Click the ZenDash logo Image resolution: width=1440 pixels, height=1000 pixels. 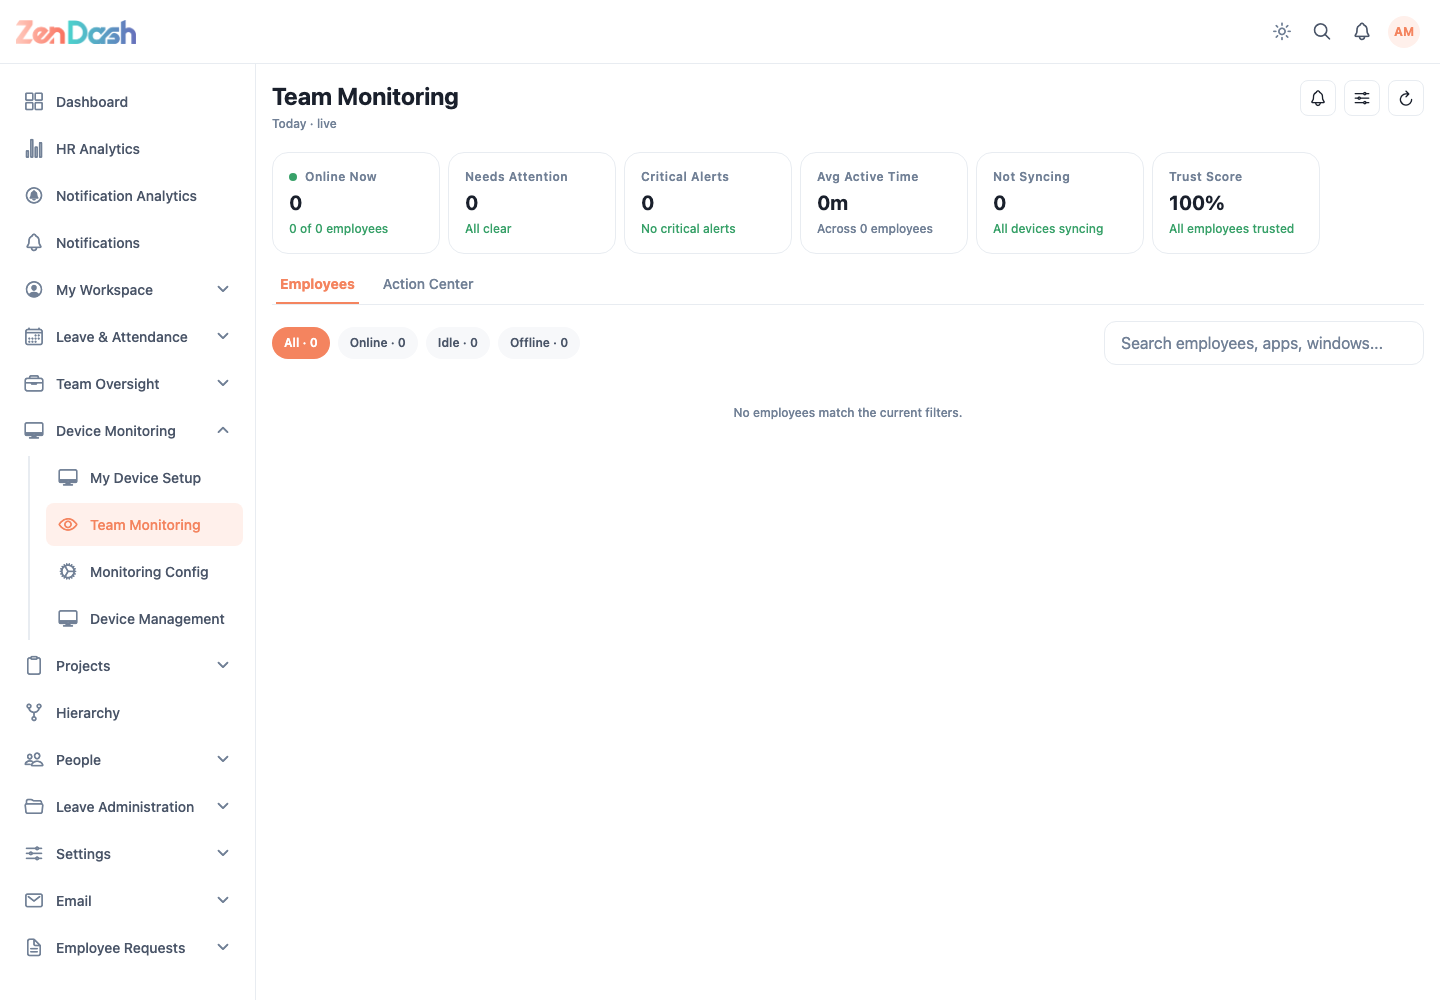(76, 32)
